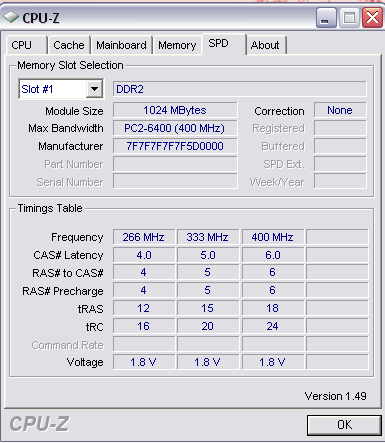Image resolution: width=385 pixels, height=443 pixels.
Task: Click the RAS# to CAS# label
Action: coord(68,273)
